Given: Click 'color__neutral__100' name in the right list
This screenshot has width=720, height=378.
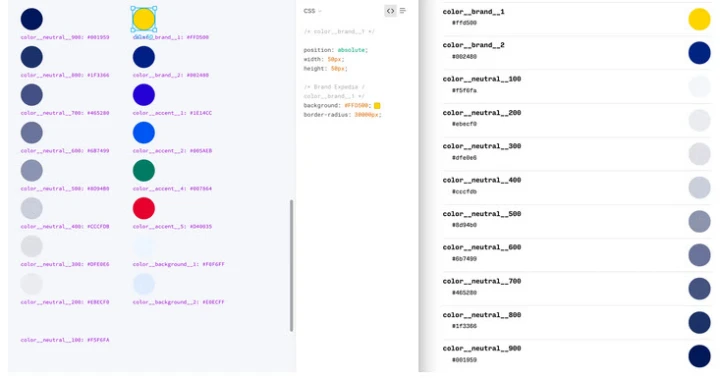Looking at the screenshot, I should (482, 79).
